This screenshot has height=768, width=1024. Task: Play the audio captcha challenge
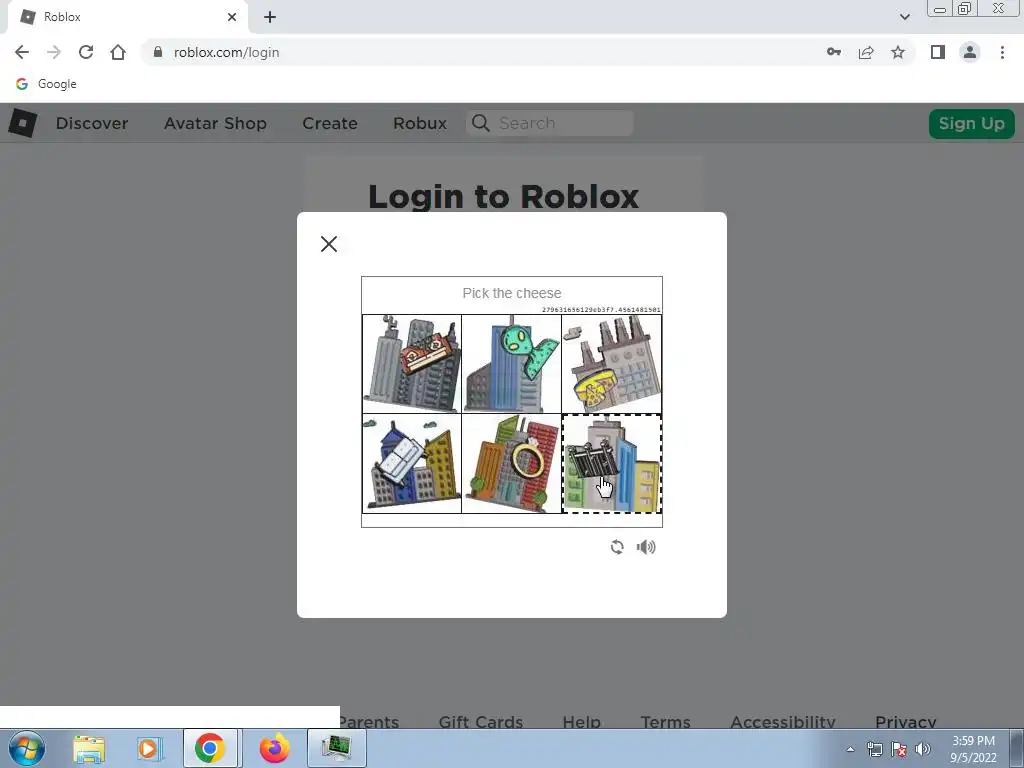646,547
